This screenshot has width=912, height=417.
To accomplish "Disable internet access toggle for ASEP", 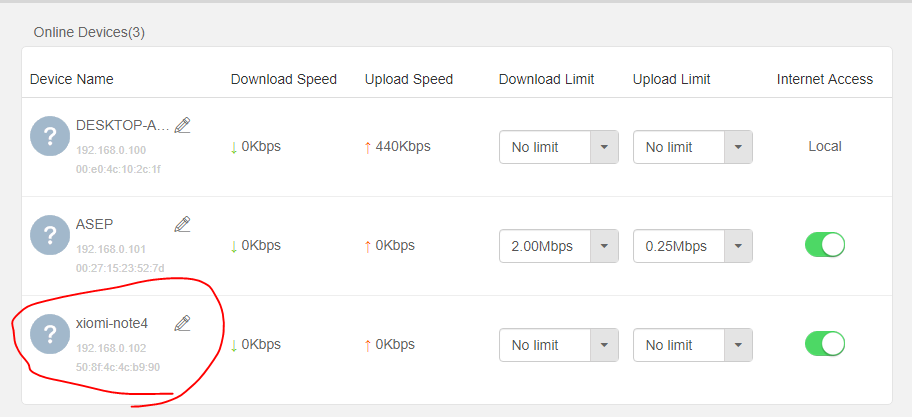I will coord(825,245).
